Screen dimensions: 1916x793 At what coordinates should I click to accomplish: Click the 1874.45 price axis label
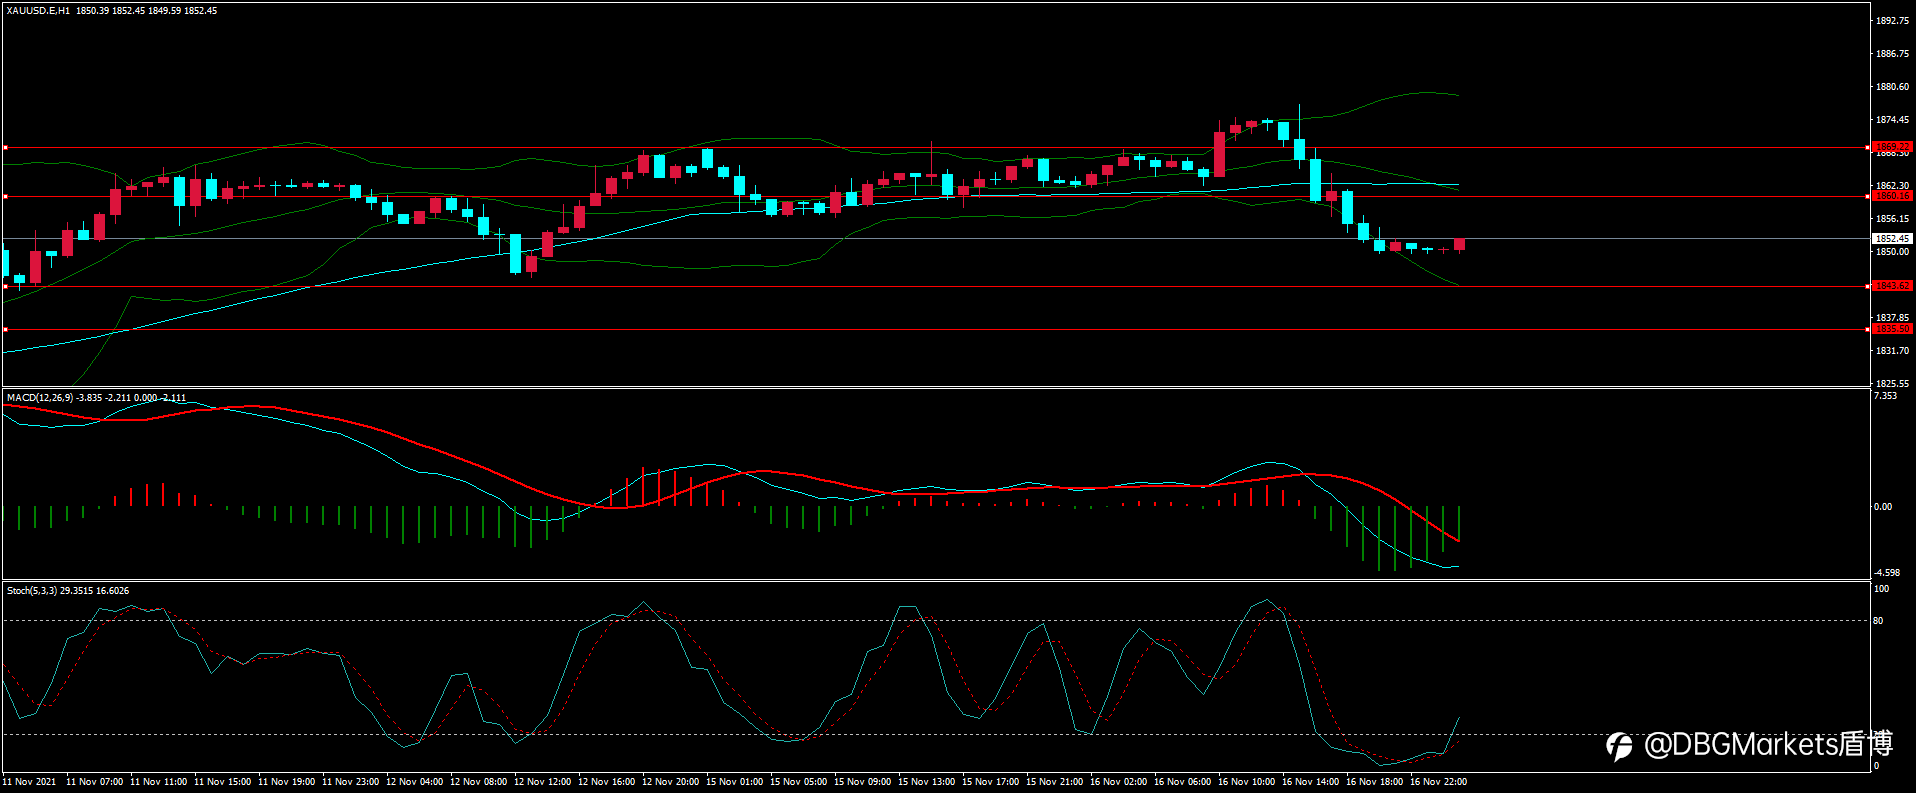1892,120
